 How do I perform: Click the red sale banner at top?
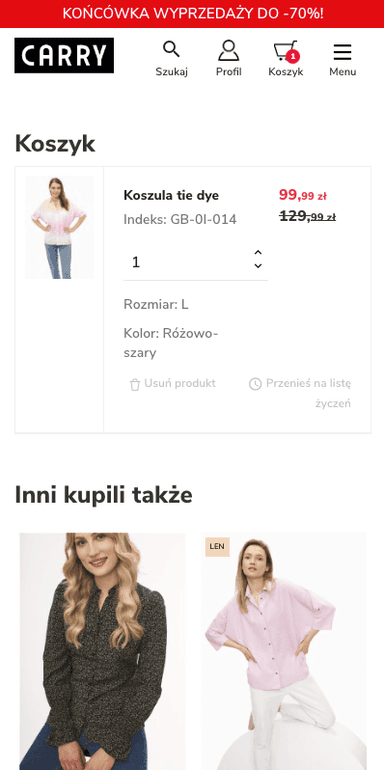(x=192, y=14)
